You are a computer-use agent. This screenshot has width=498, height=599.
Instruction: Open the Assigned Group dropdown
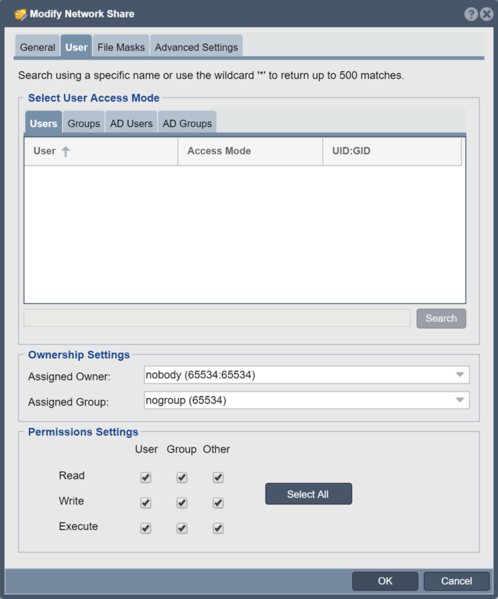(x=307, y=400)
